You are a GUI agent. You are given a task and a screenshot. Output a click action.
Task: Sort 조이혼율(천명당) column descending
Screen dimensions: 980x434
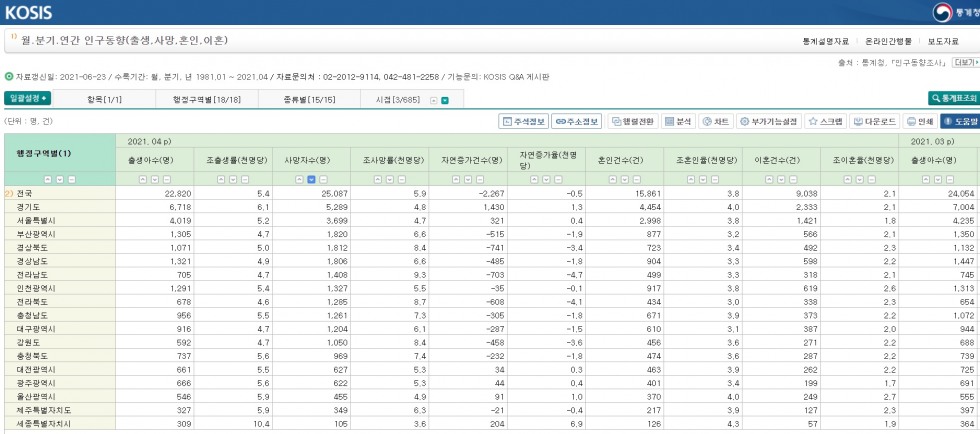(x=859, y=179)
